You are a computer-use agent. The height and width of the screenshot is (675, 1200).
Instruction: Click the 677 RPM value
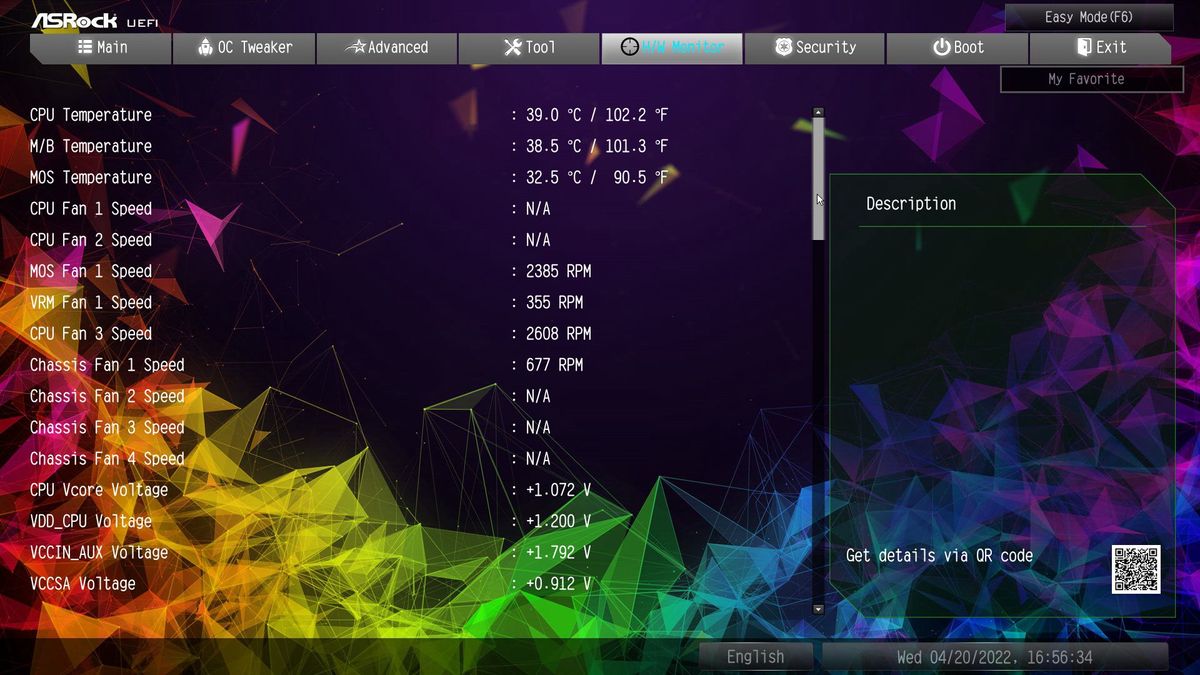coord(554,365)
